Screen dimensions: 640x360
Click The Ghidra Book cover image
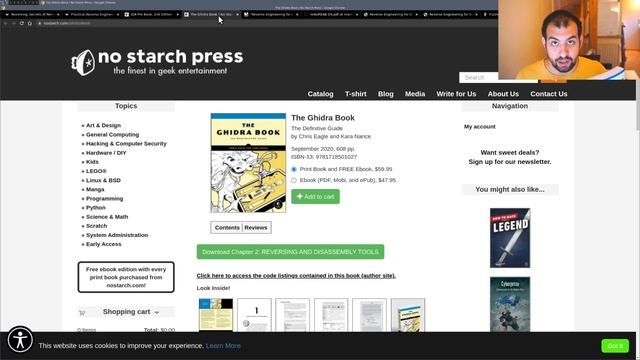[x=248, y=163]
